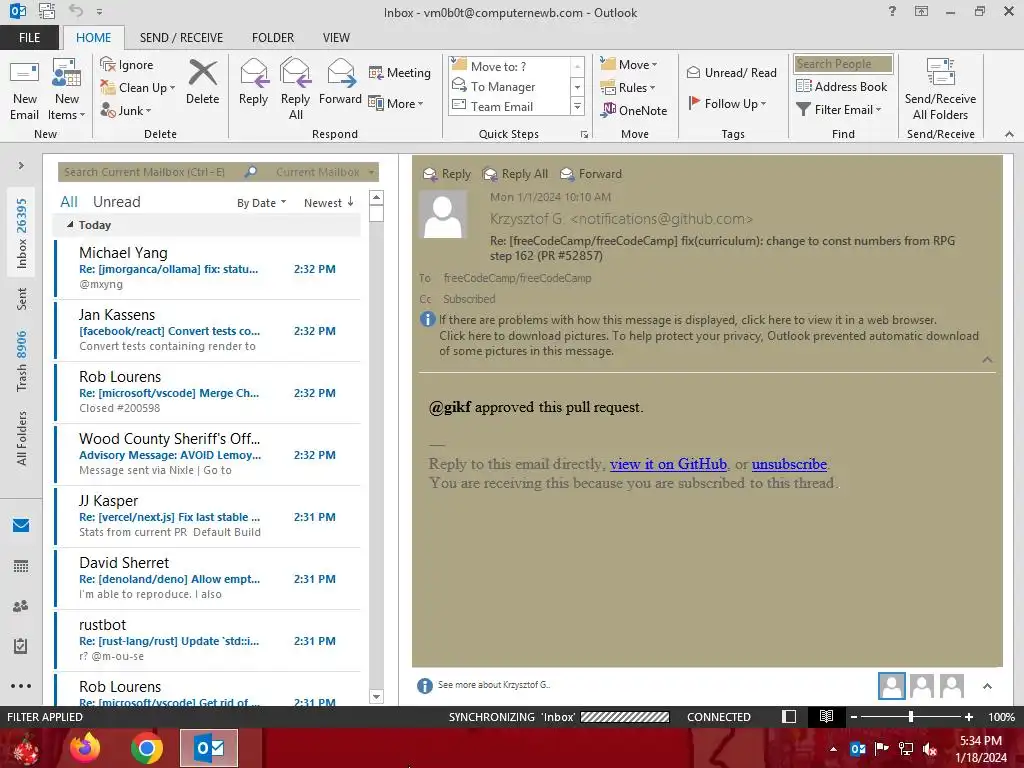Toggle Unread/Read status
Image resolution: width=1024 pixels, height=768 pixels.
[731, 72]
